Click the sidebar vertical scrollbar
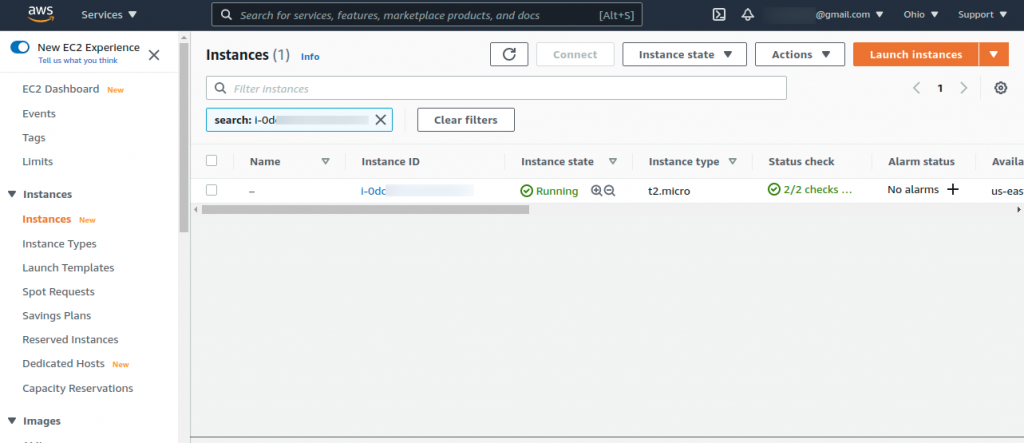Viewport: 1024px width, 443px height. [x=184, y=137]
